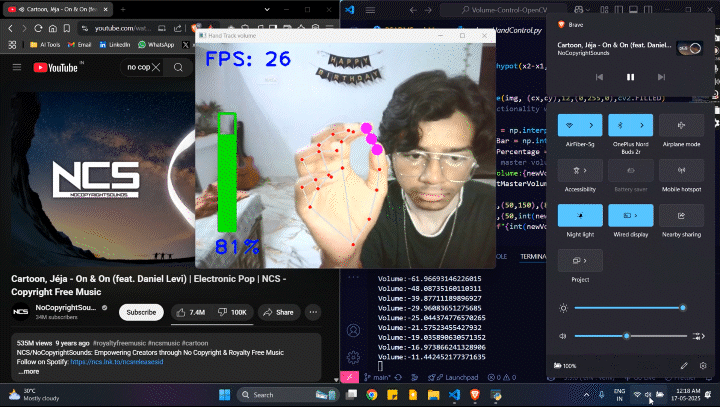The image size is (720, 407).
Task: Open VS Code hamburger menu
Action: [x=370, y=10]
